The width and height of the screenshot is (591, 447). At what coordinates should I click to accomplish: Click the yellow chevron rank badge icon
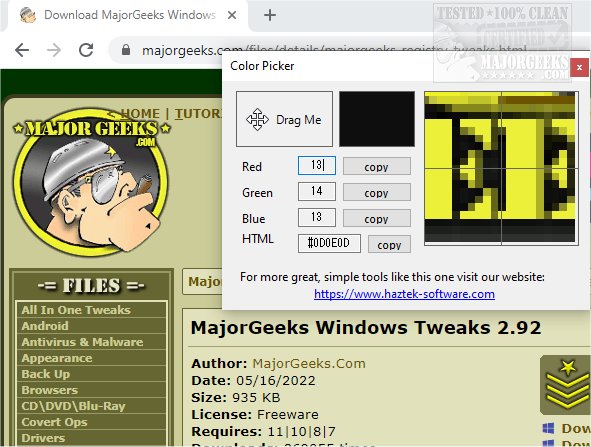[x=565, y=385]
